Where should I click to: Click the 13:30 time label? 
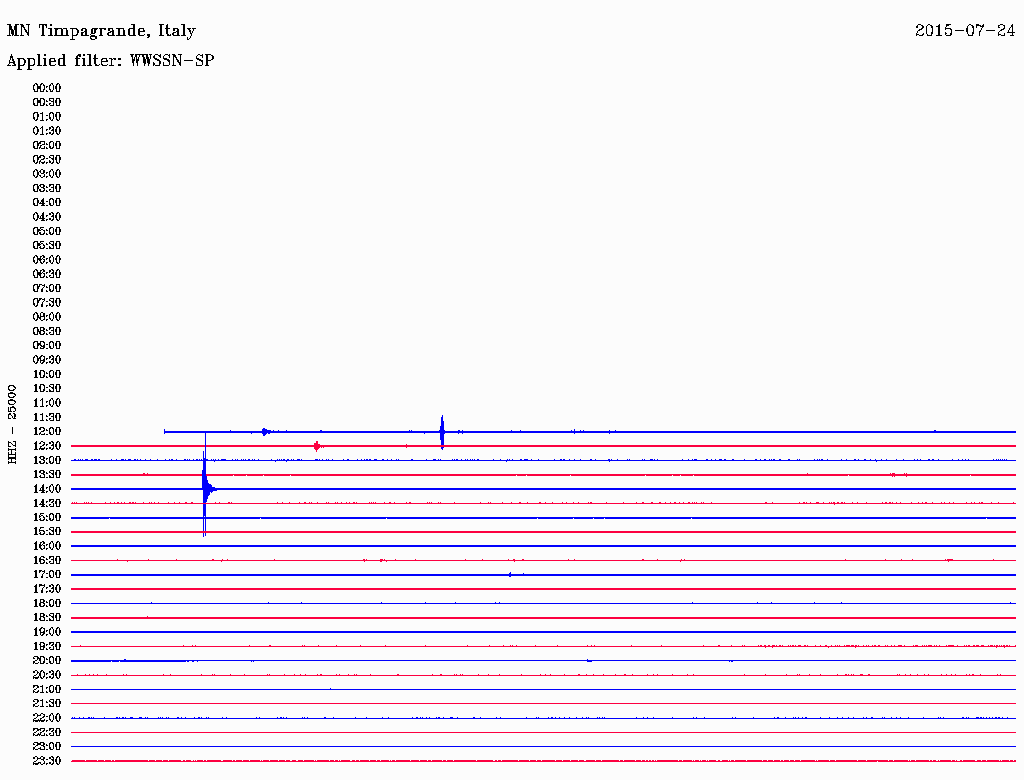[x=46, y=474]
